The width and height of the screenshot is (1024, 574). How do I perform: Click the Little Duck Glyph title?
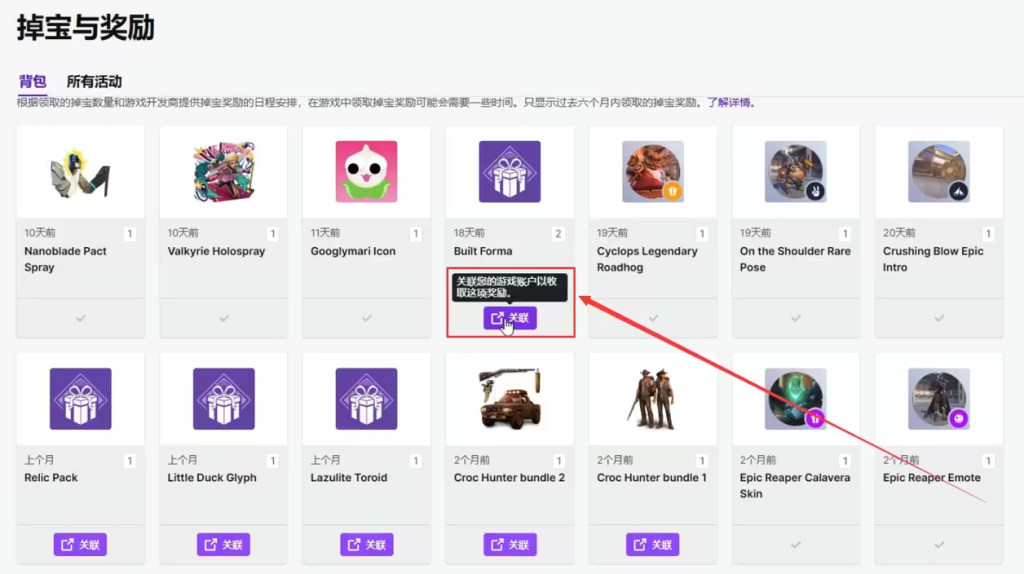tap(212, 477)
